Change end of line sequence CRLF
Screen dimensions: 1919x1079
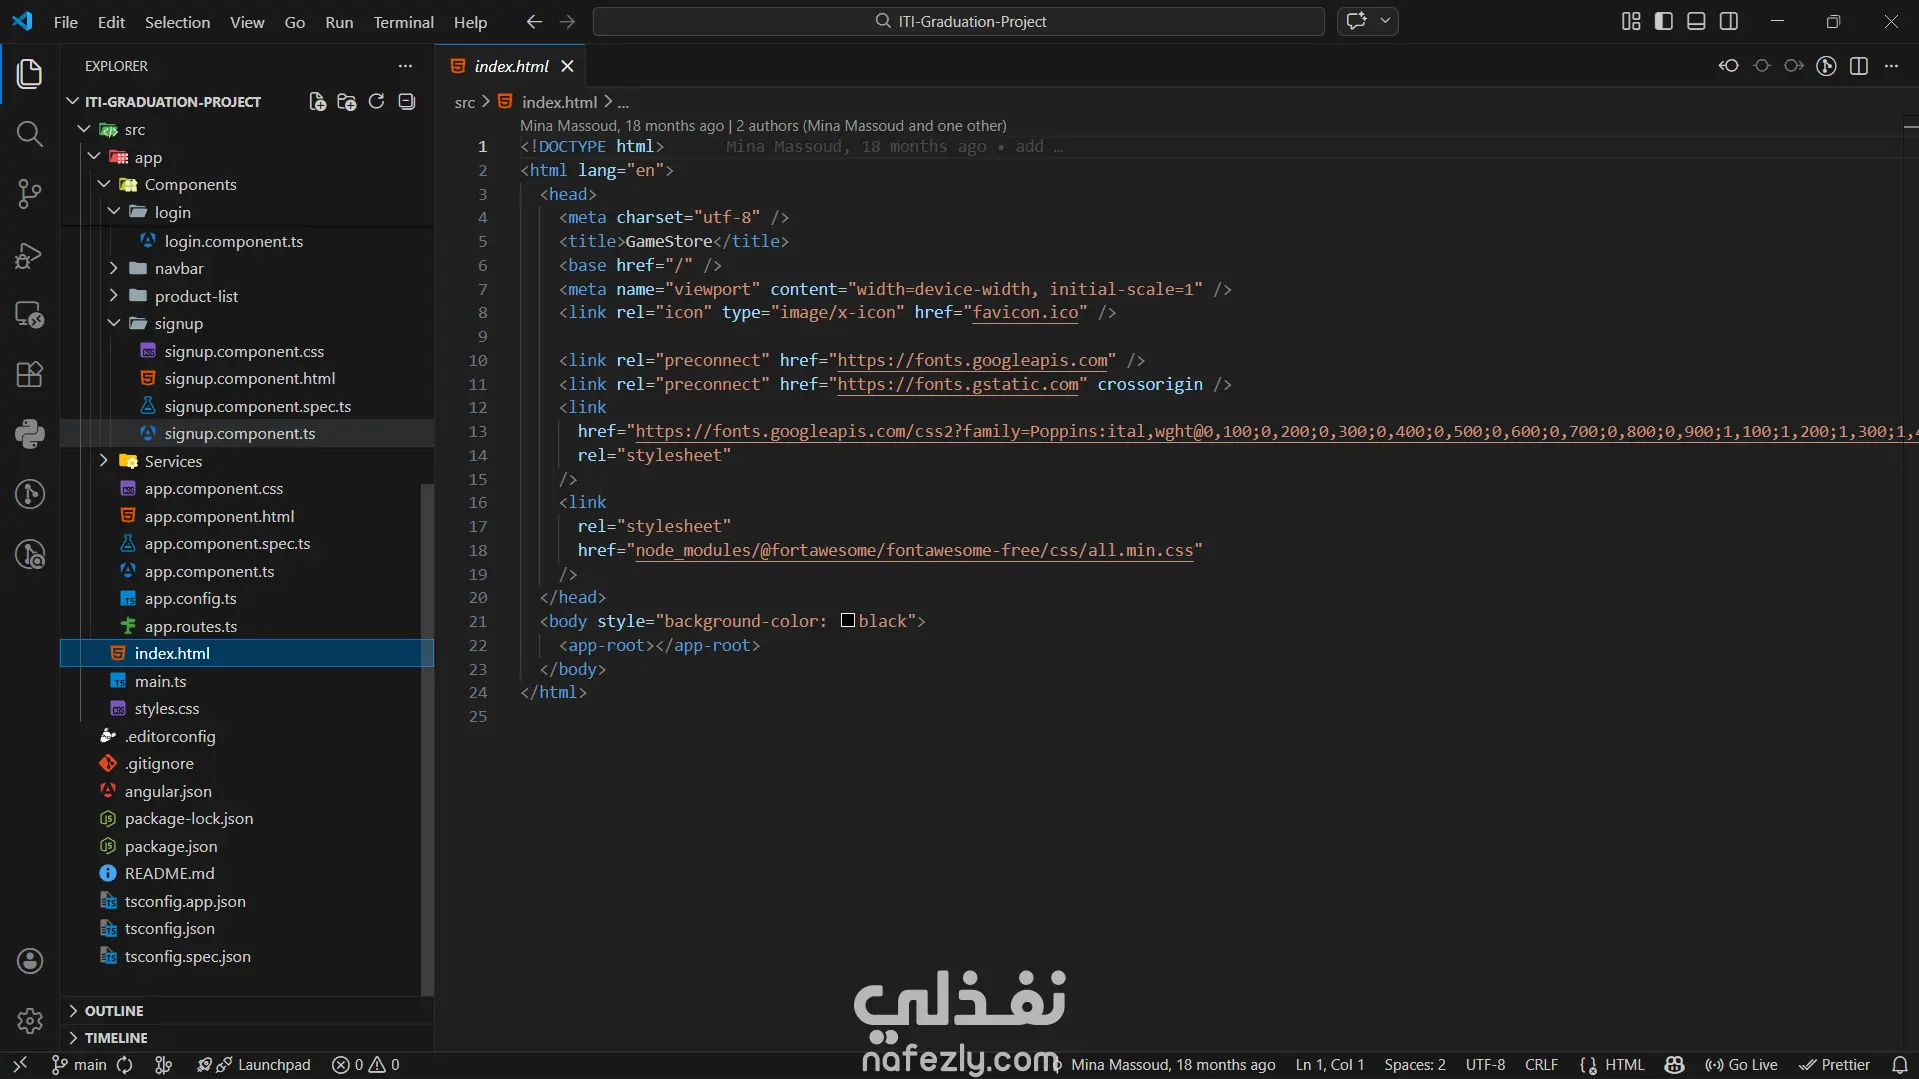pyautogui.click(x=1541, y=1065)
